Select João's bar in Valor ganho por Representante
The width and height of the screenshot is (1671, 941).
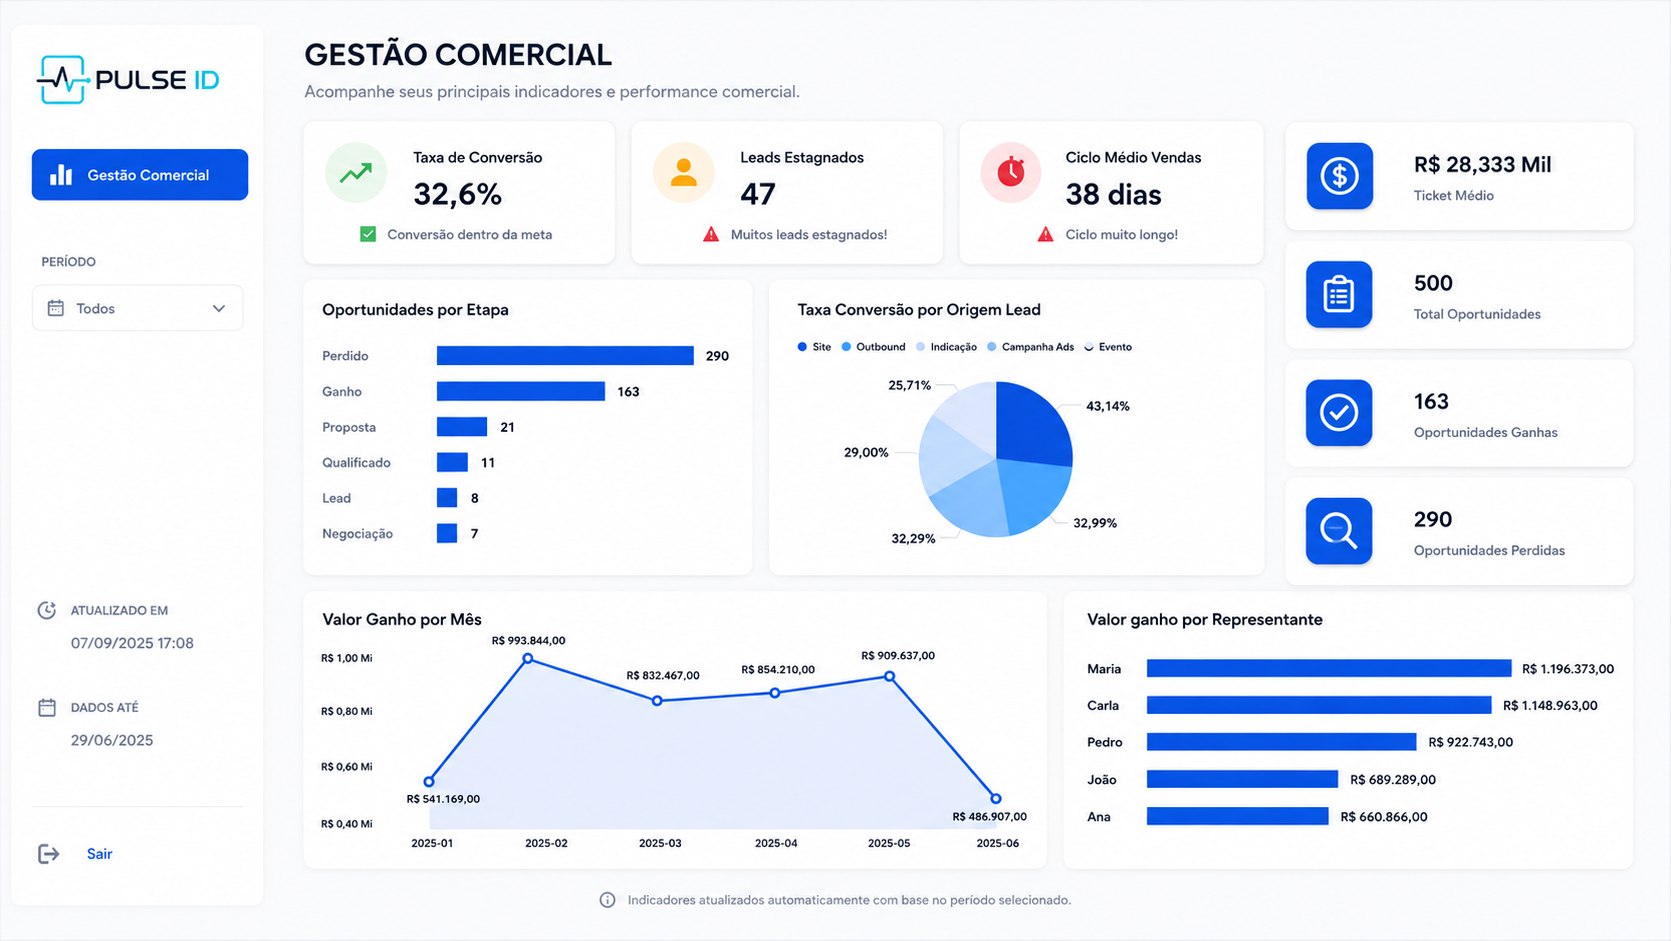[1242, 779]
